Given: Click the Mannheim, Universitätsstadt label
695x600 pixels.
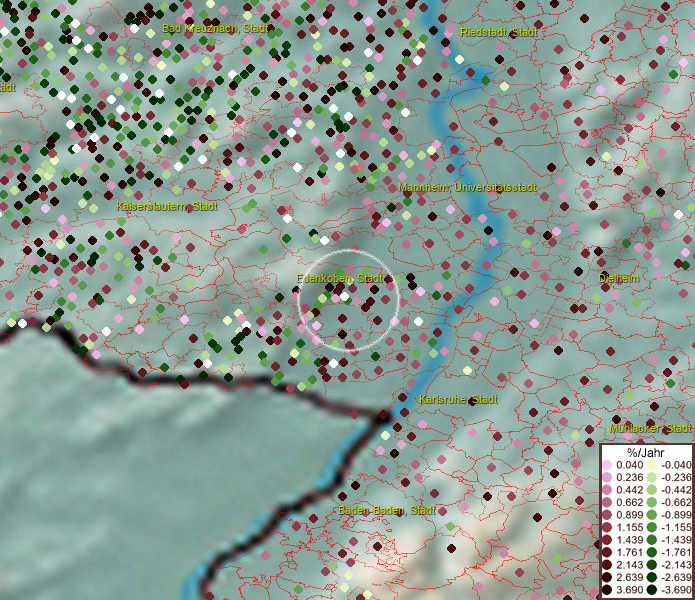Looking at the screenshot, I should pos(467,187).
